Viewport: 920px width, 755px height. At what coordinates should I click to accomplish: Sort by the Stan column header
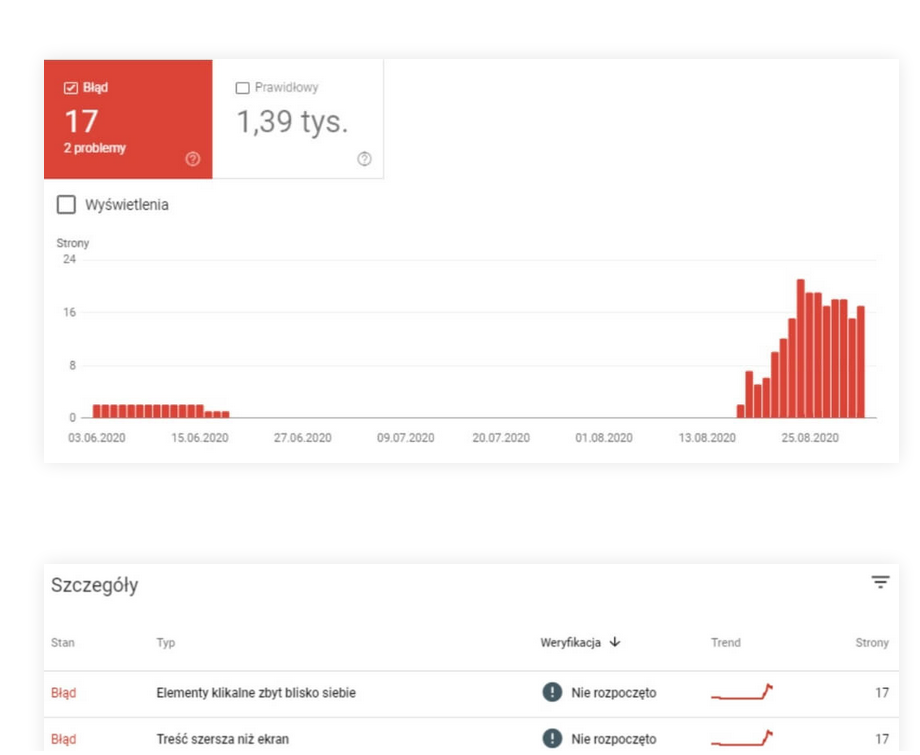pos(62,643)
